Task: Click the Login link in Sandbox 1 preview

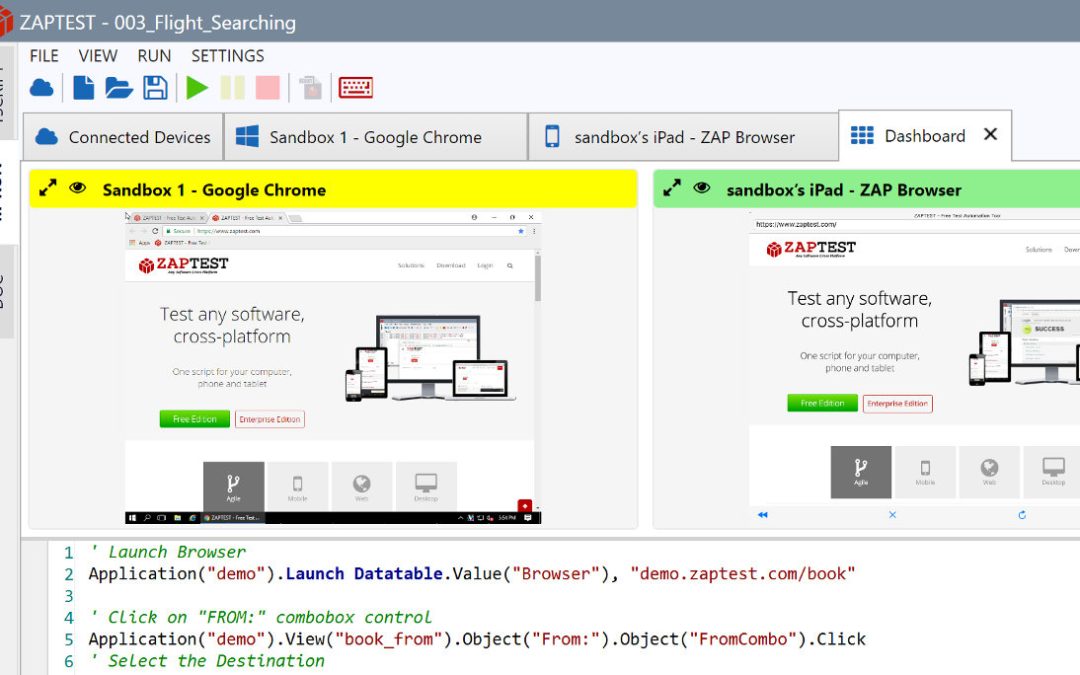Action: (485, 265)
